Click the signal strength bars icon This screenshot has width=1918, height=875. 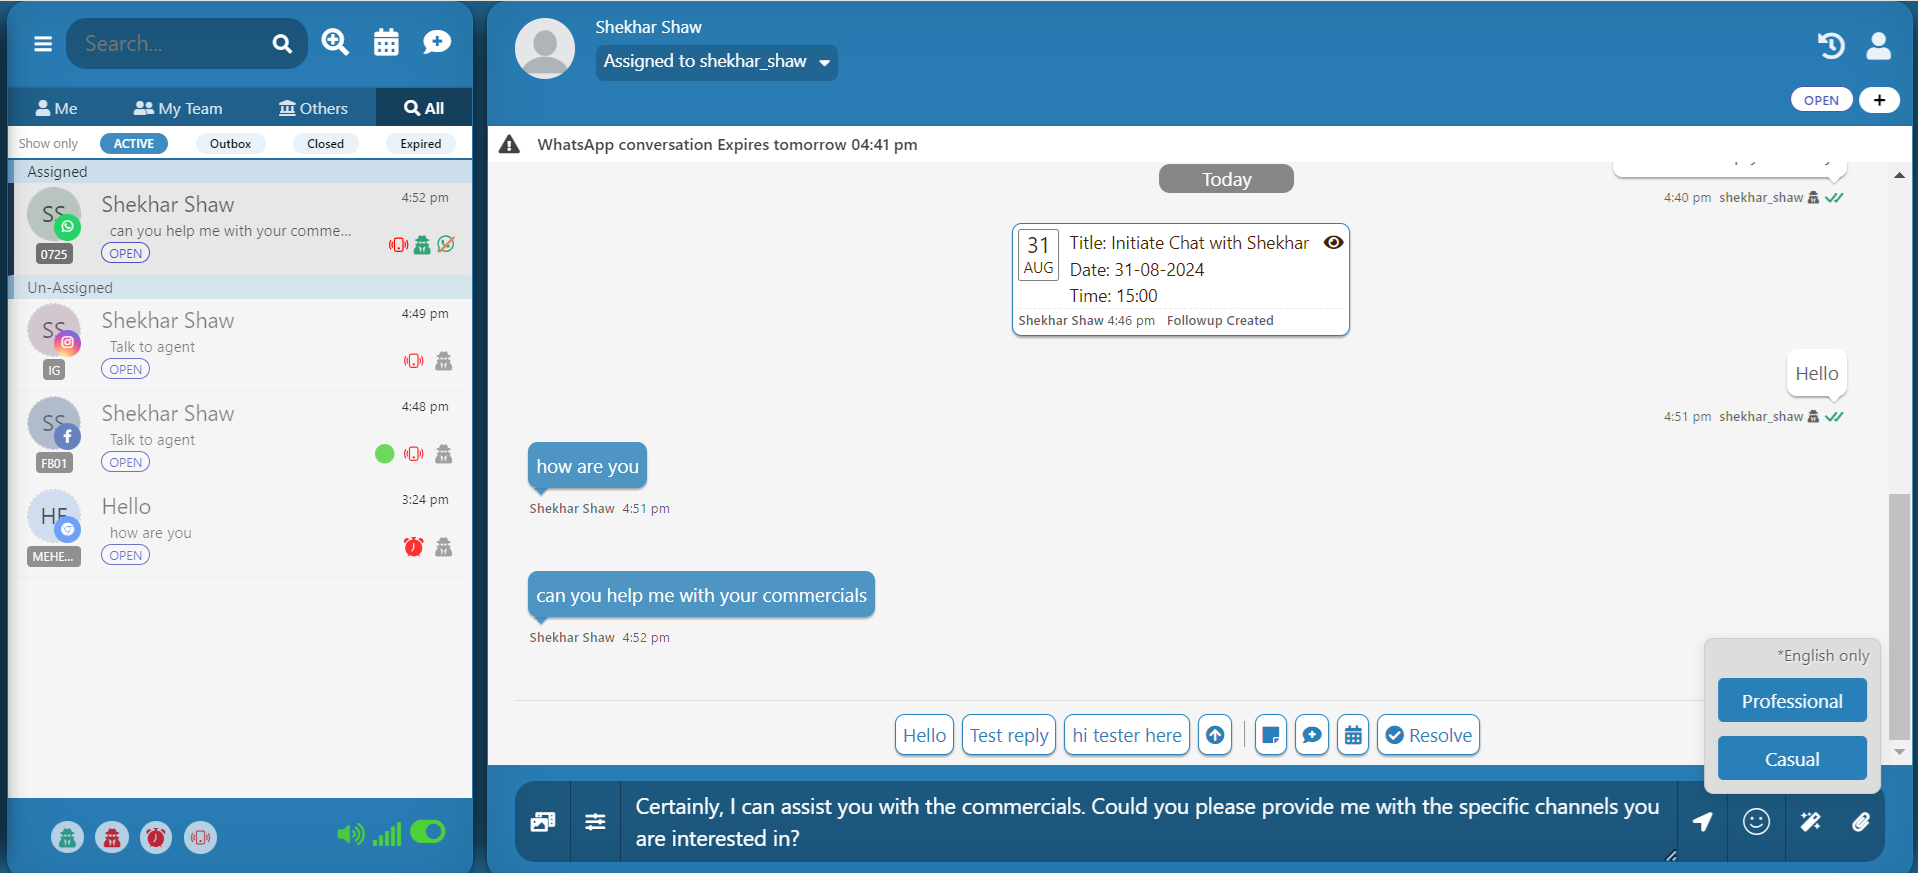coord(387,834)
